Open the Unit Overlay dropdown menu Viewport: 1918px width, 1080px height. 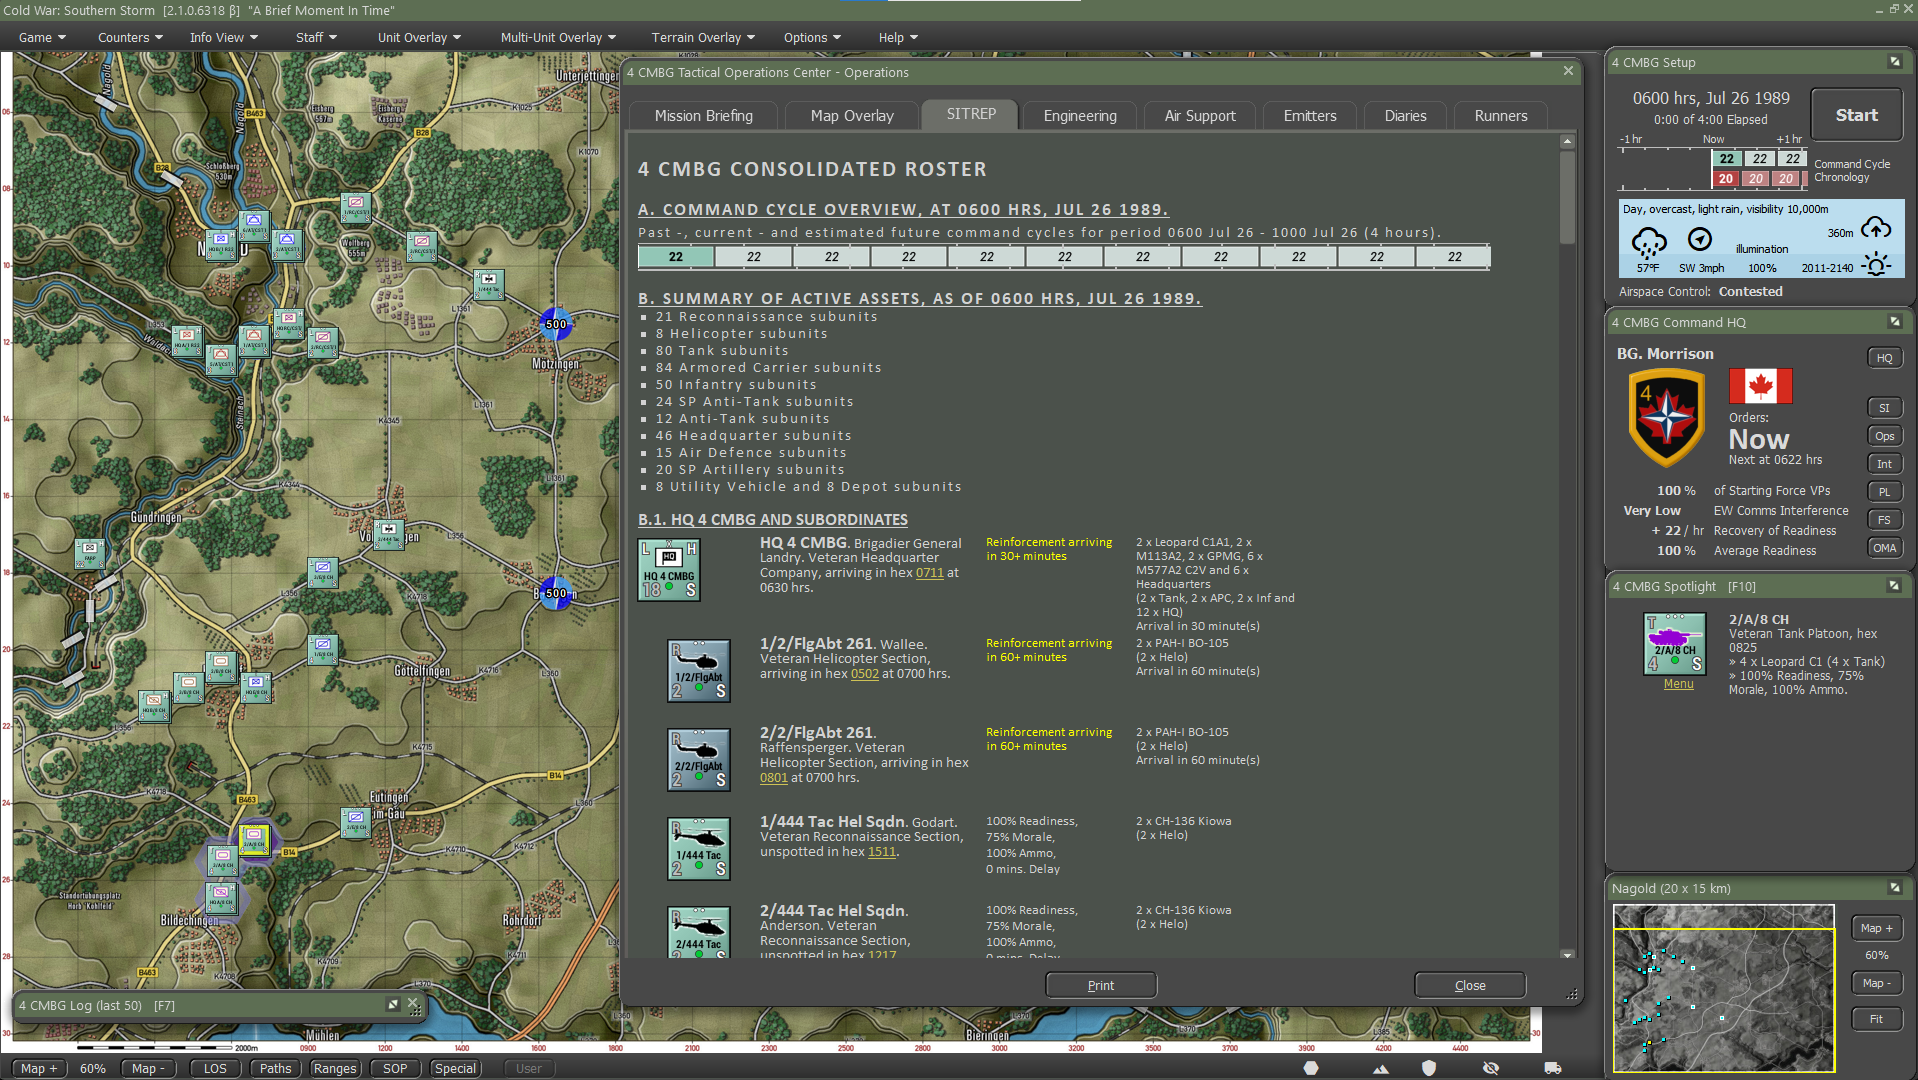419,38
